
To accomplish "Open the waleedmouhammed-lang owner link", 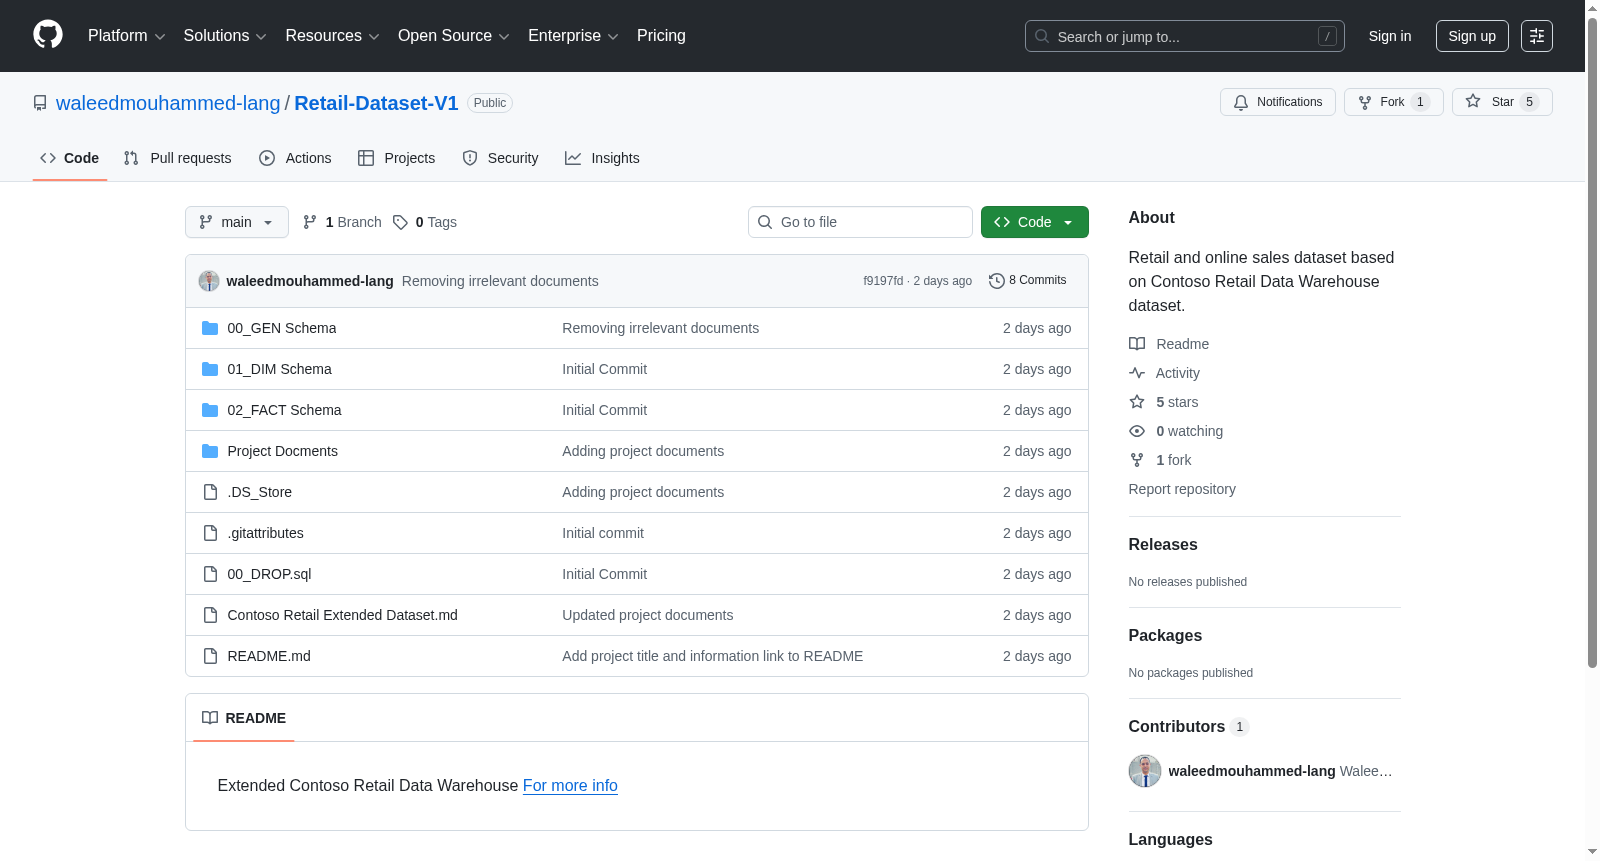I will (x=168, y=103).
